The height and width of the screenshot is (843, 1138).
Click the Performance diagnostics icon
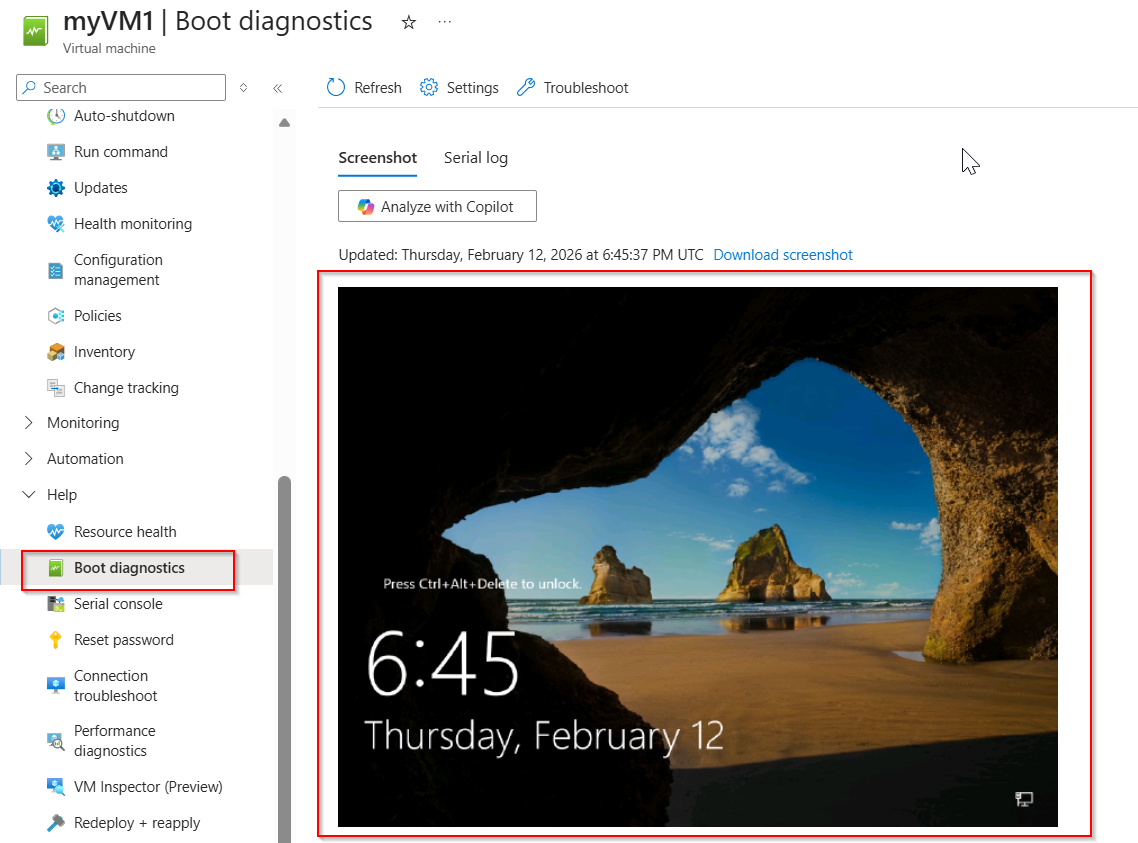pyautogui.click(x=56, y=741)
